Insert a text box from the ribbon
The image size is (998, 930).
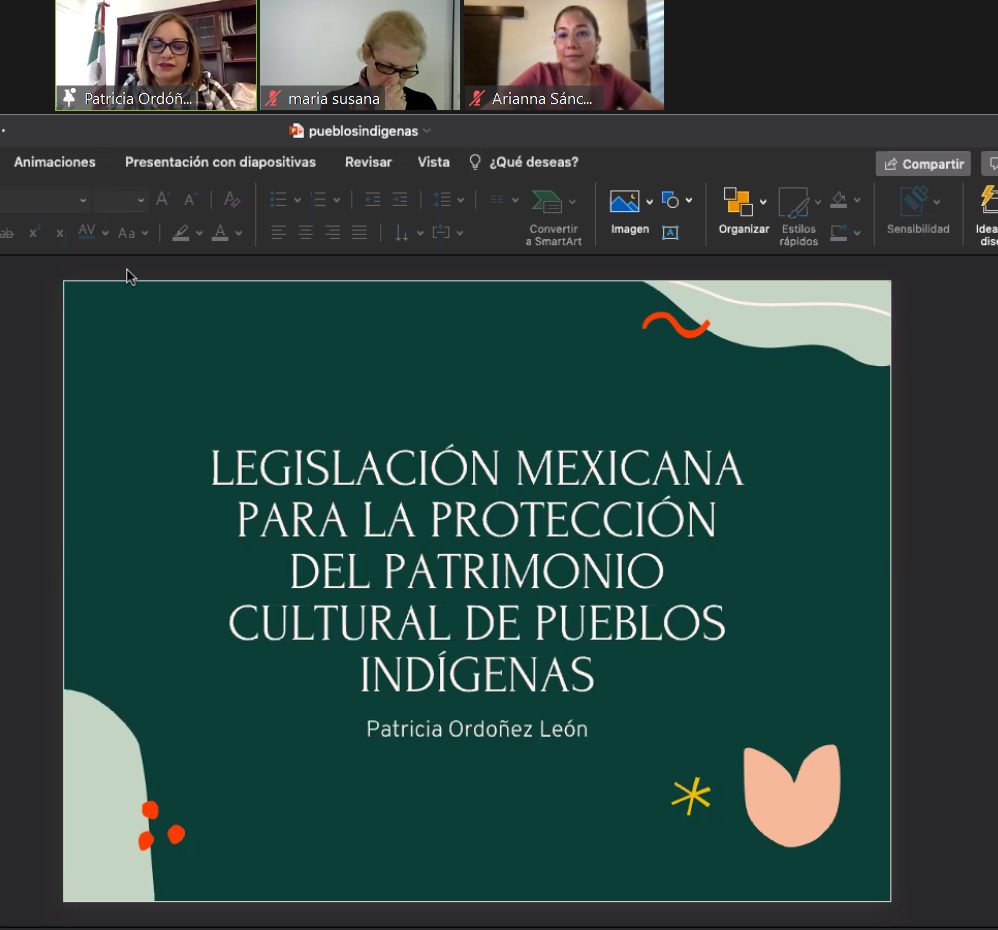pyautogui.click(x=670, y=233)
